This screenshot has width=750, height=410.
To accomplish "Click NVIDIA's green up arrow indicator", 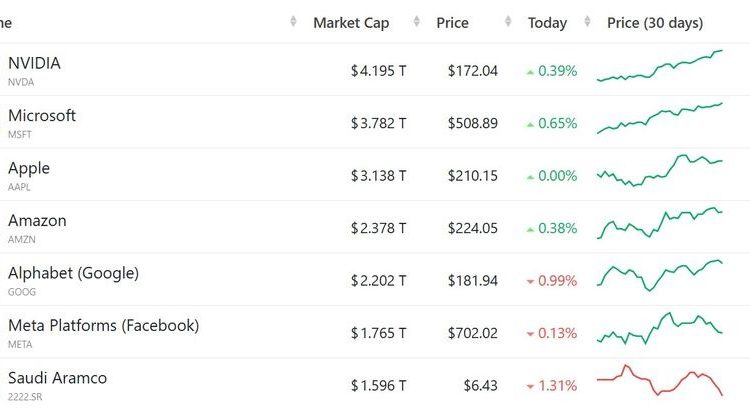I will click(530, 72).
